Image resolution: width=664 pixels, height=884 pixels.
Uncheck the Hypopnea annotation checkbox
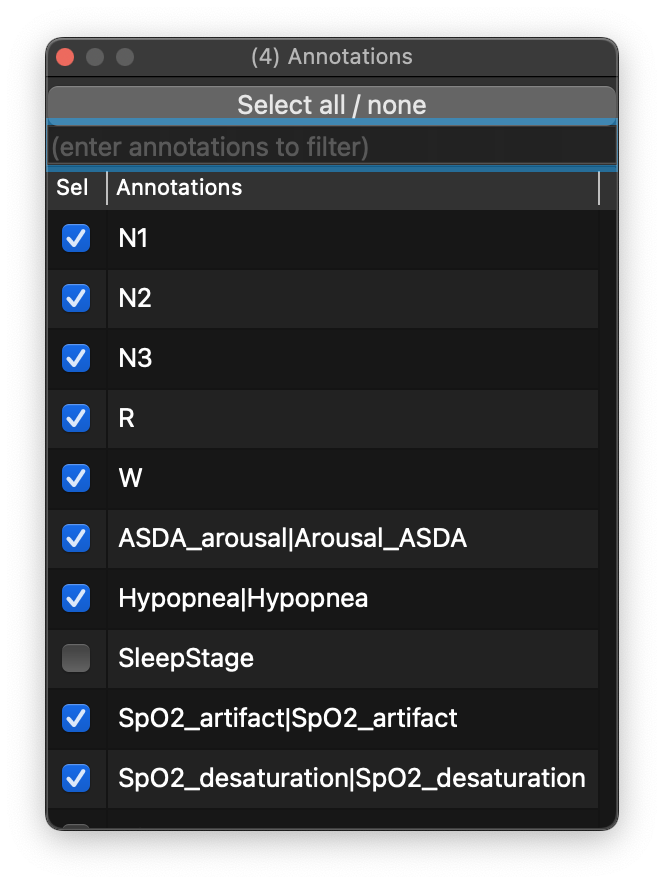point(76,598)
